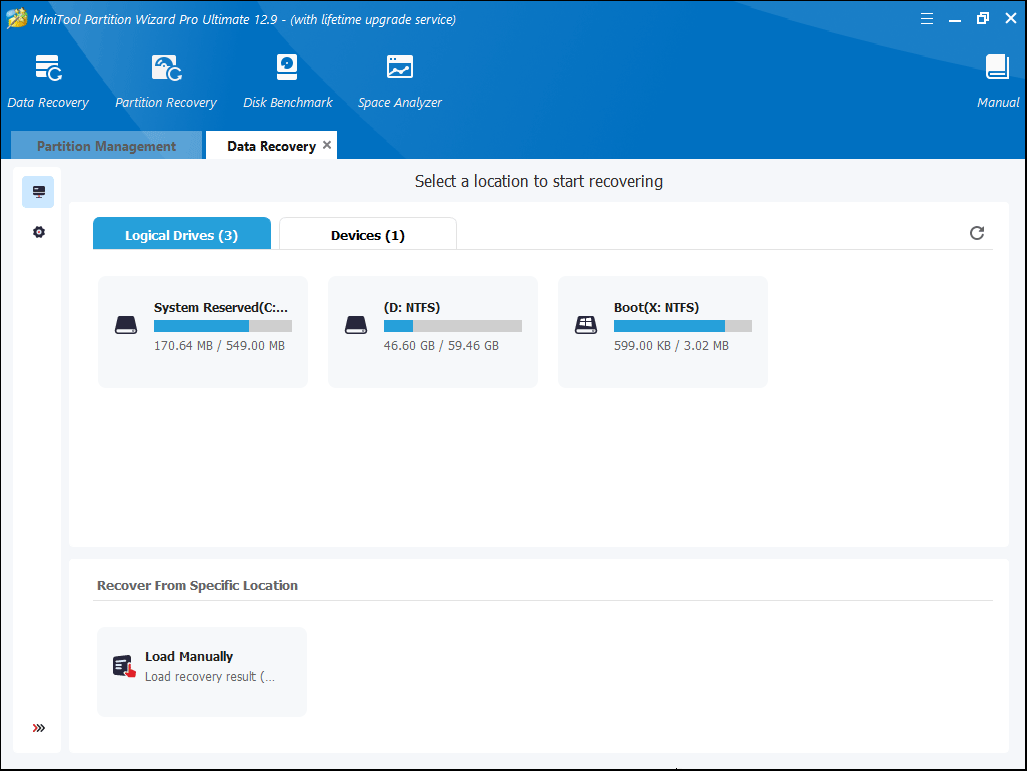Switch to the Partition Management tab
Screen dimensions: 1027x771
pos(106,146)
